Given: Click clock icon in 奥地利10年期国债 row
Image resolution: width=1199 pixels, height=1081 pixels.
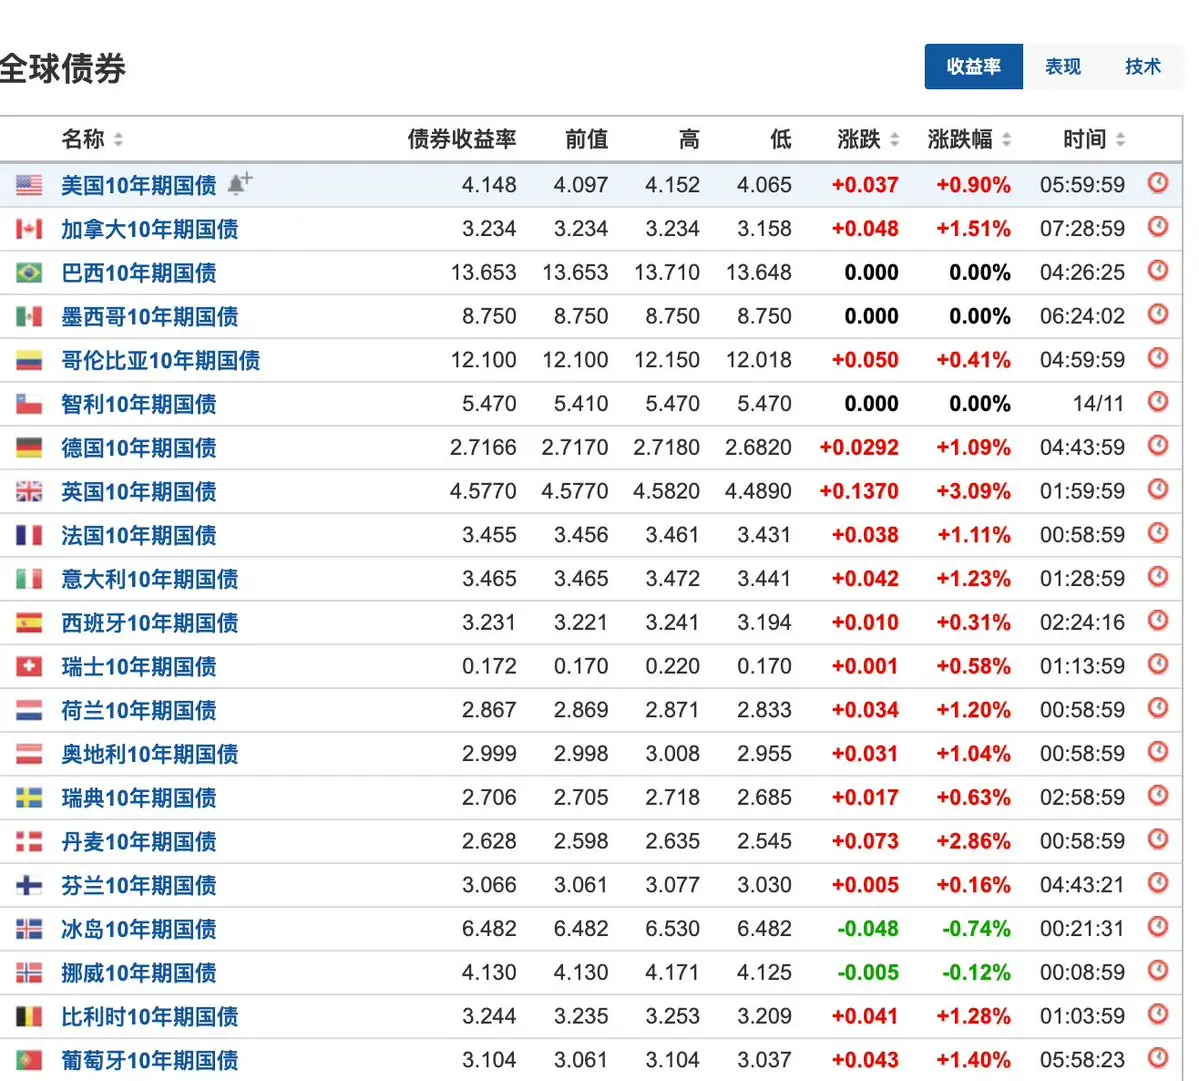Looking at the screenshot, I should [x=1158, y=752].
